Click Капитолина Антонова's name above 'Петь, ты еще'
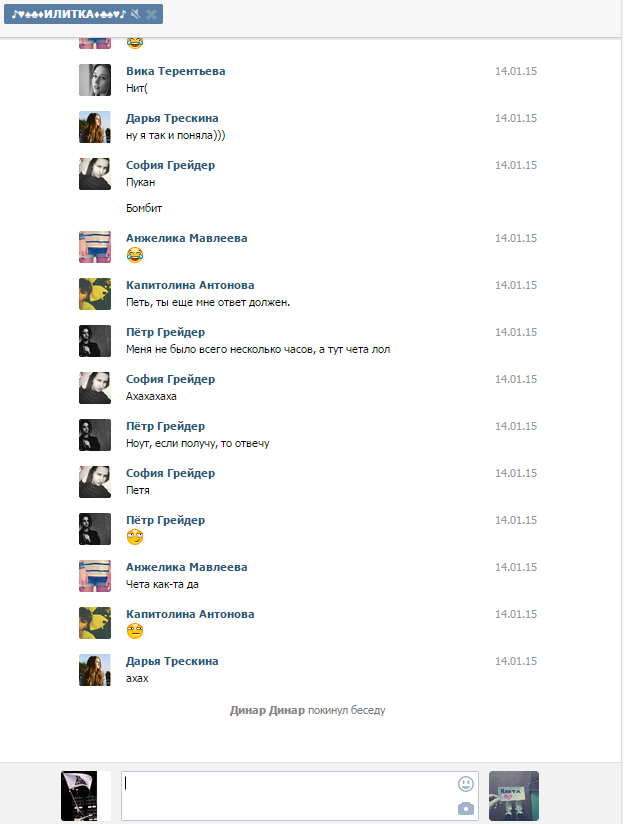629x824 pixels. (190, 285)
